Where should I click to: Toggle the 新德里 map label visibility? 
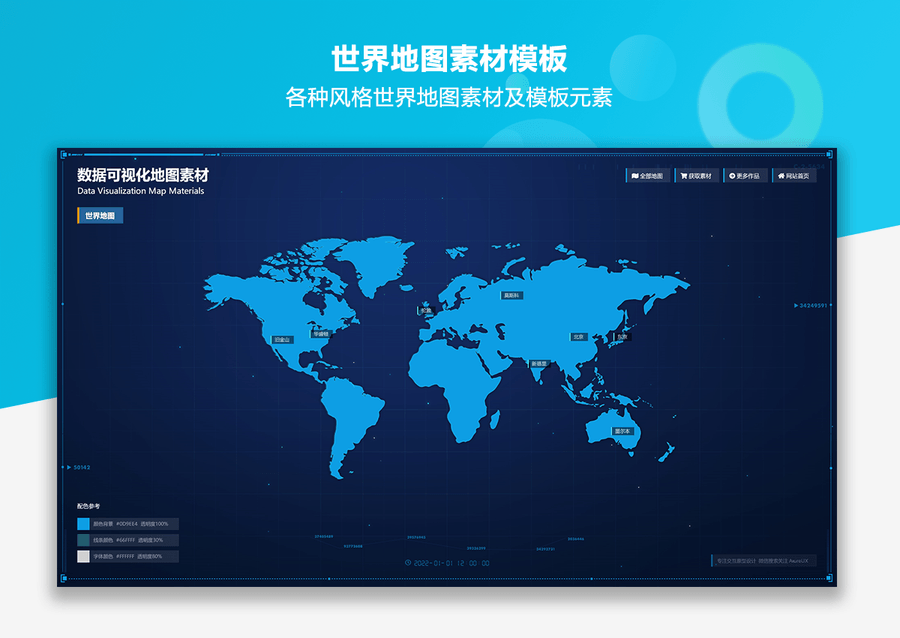[x=540, y=363]
